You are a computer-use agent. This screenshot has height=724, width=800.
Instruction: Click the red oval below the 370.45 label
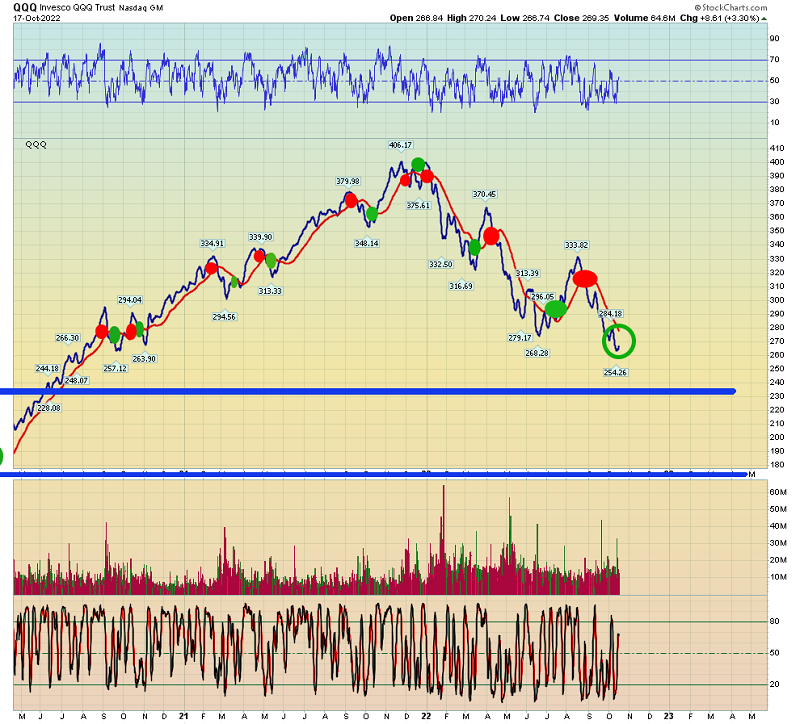pos(491,236)
